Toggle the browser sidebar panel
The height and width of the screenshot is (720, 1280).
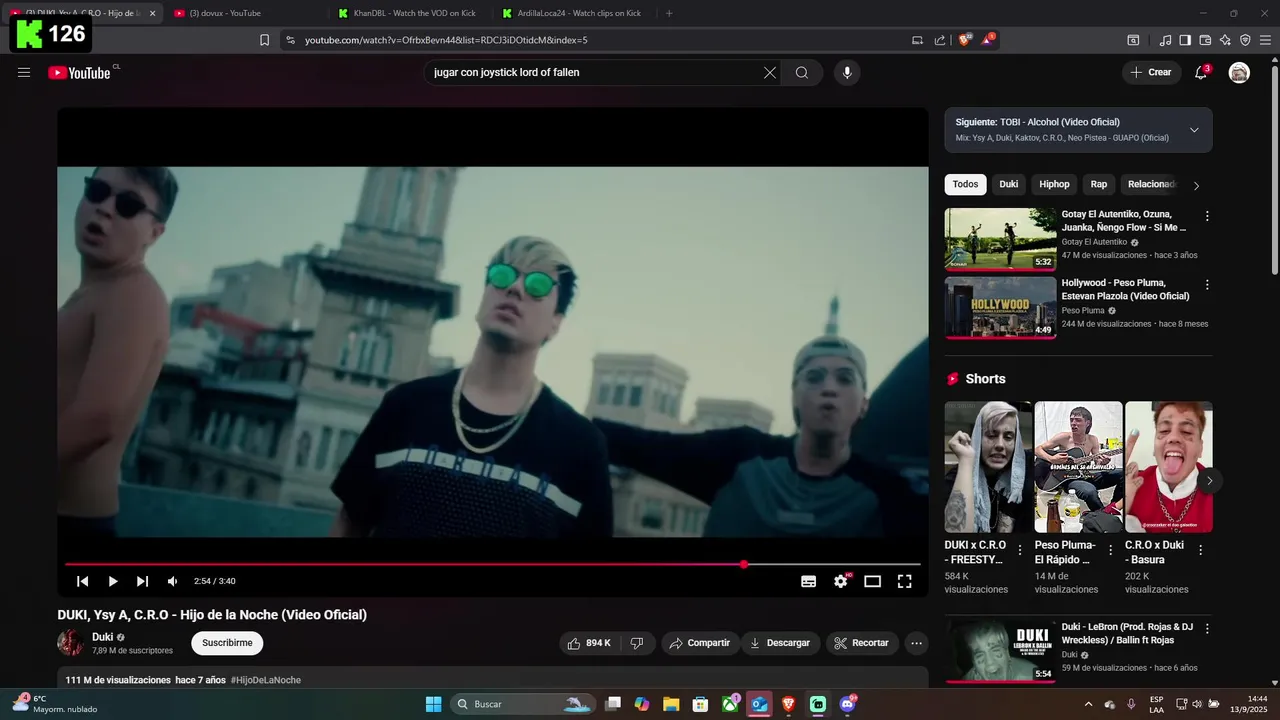1185,40
